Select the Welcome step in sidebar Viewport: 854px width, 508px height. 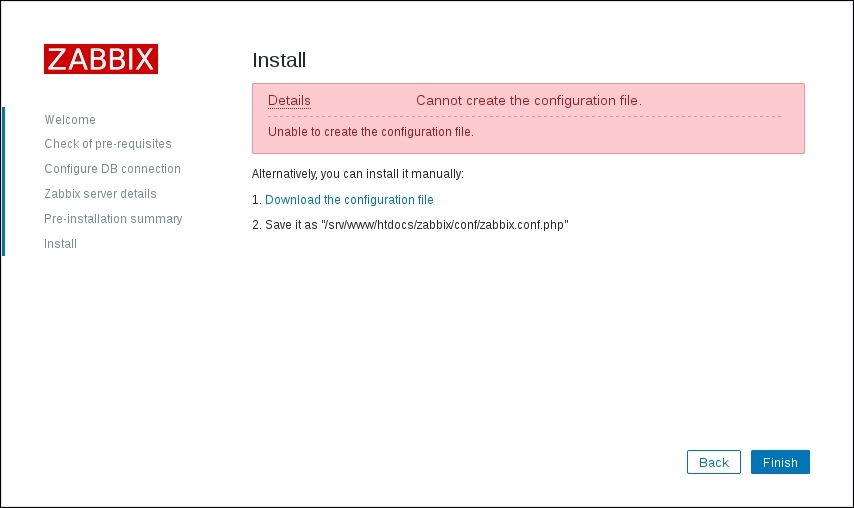click(70, 120)
